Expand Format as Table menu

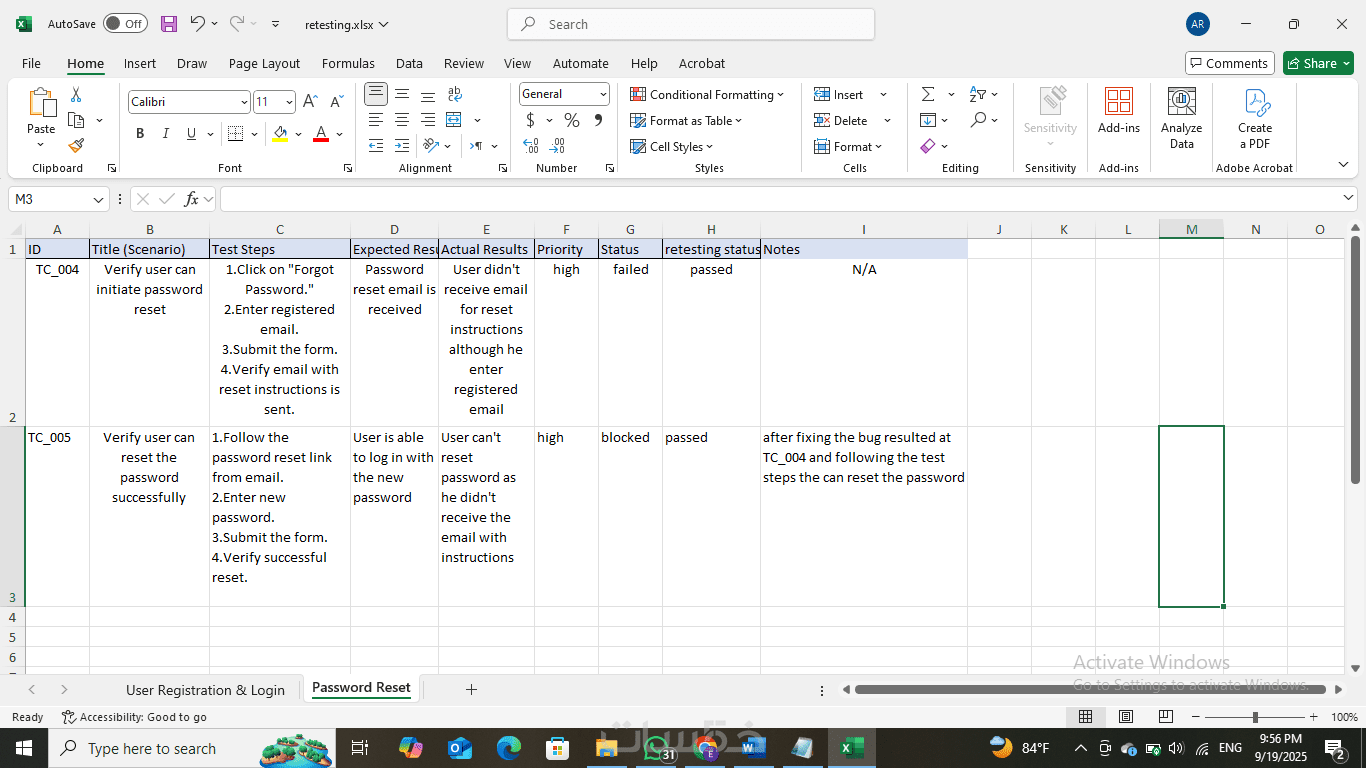pyautogui.click(x=686, y=120)
